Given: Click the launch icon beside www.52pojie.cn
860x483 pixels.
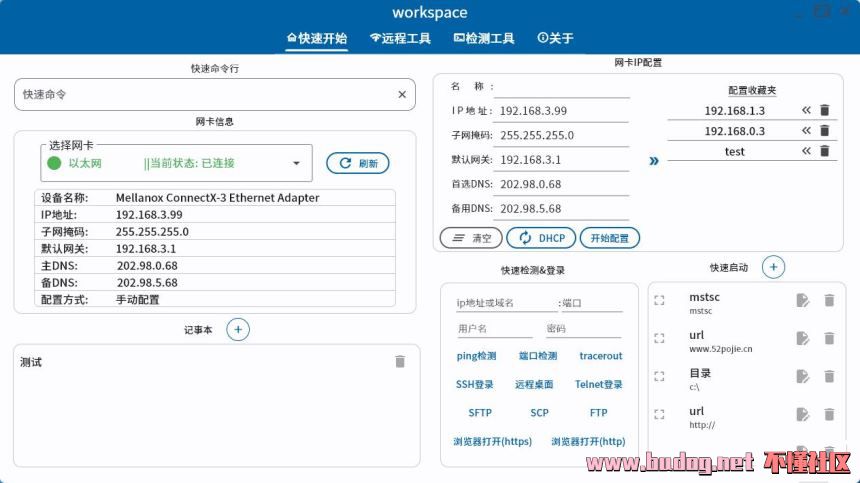Looking at the screenshot, I should click(x=659, y=338).
